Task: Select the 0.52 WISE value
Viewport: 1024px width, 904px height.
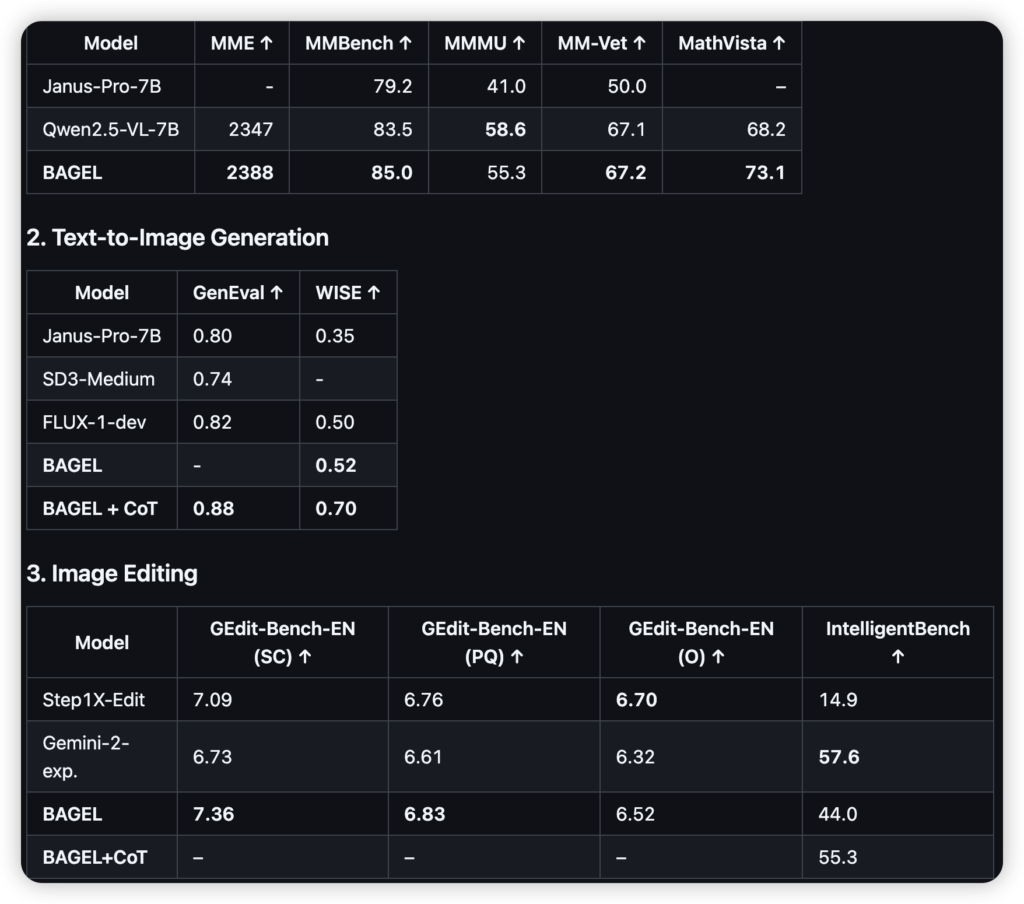Action: [x=336, y=465]
